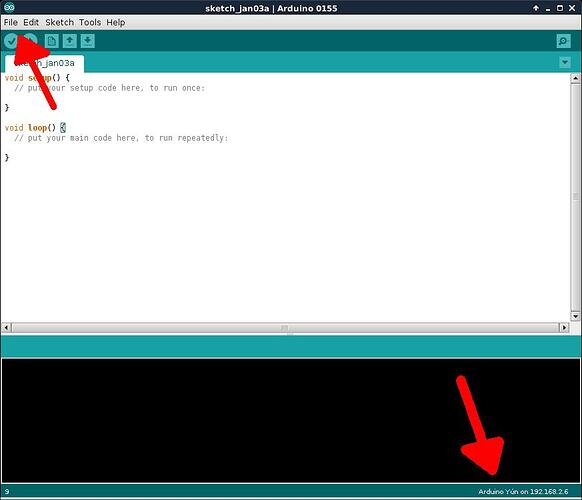The height and width of the screenshot is (500, 582).
Task: Create a new sketch with the New icon
Action: click(x=52, y=41)
